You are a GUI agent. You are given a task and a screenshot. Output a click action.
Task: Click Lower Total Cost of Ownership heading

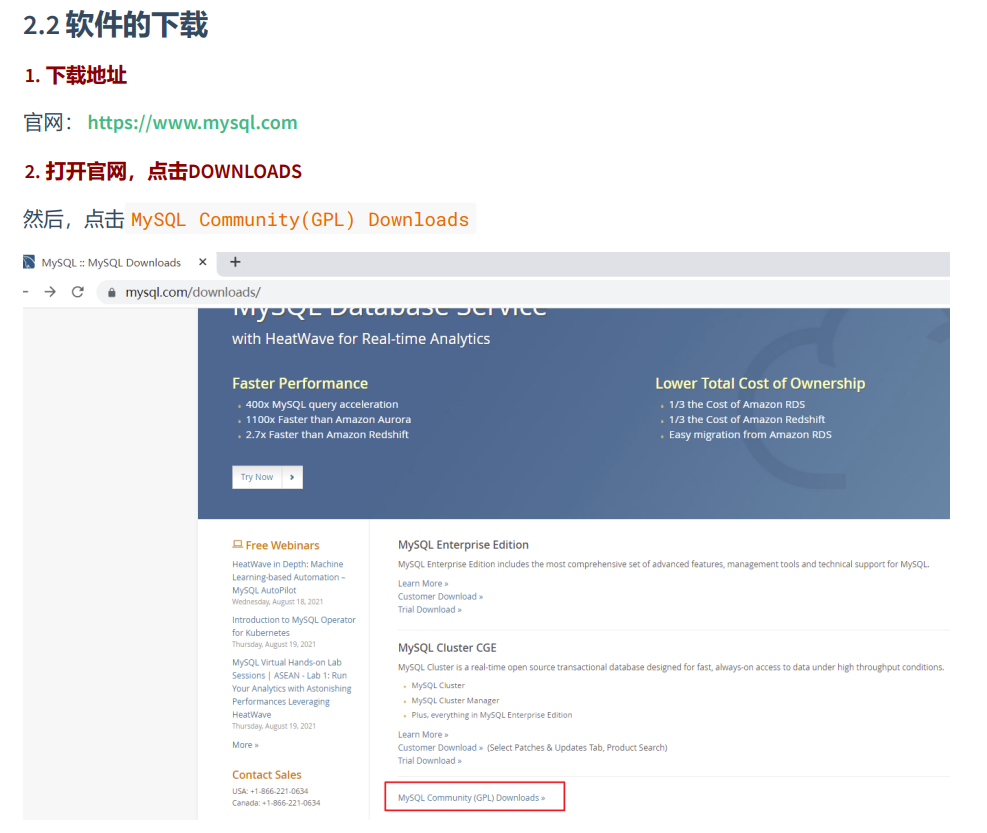(760, 383)
